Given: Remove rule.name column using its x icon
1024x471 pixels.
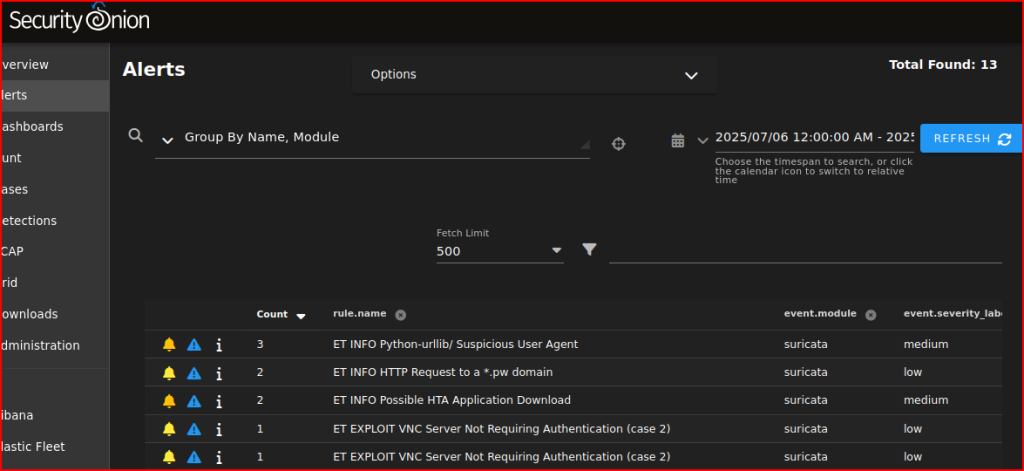Looking at the screenshot, I should click(x=400, y=314).
